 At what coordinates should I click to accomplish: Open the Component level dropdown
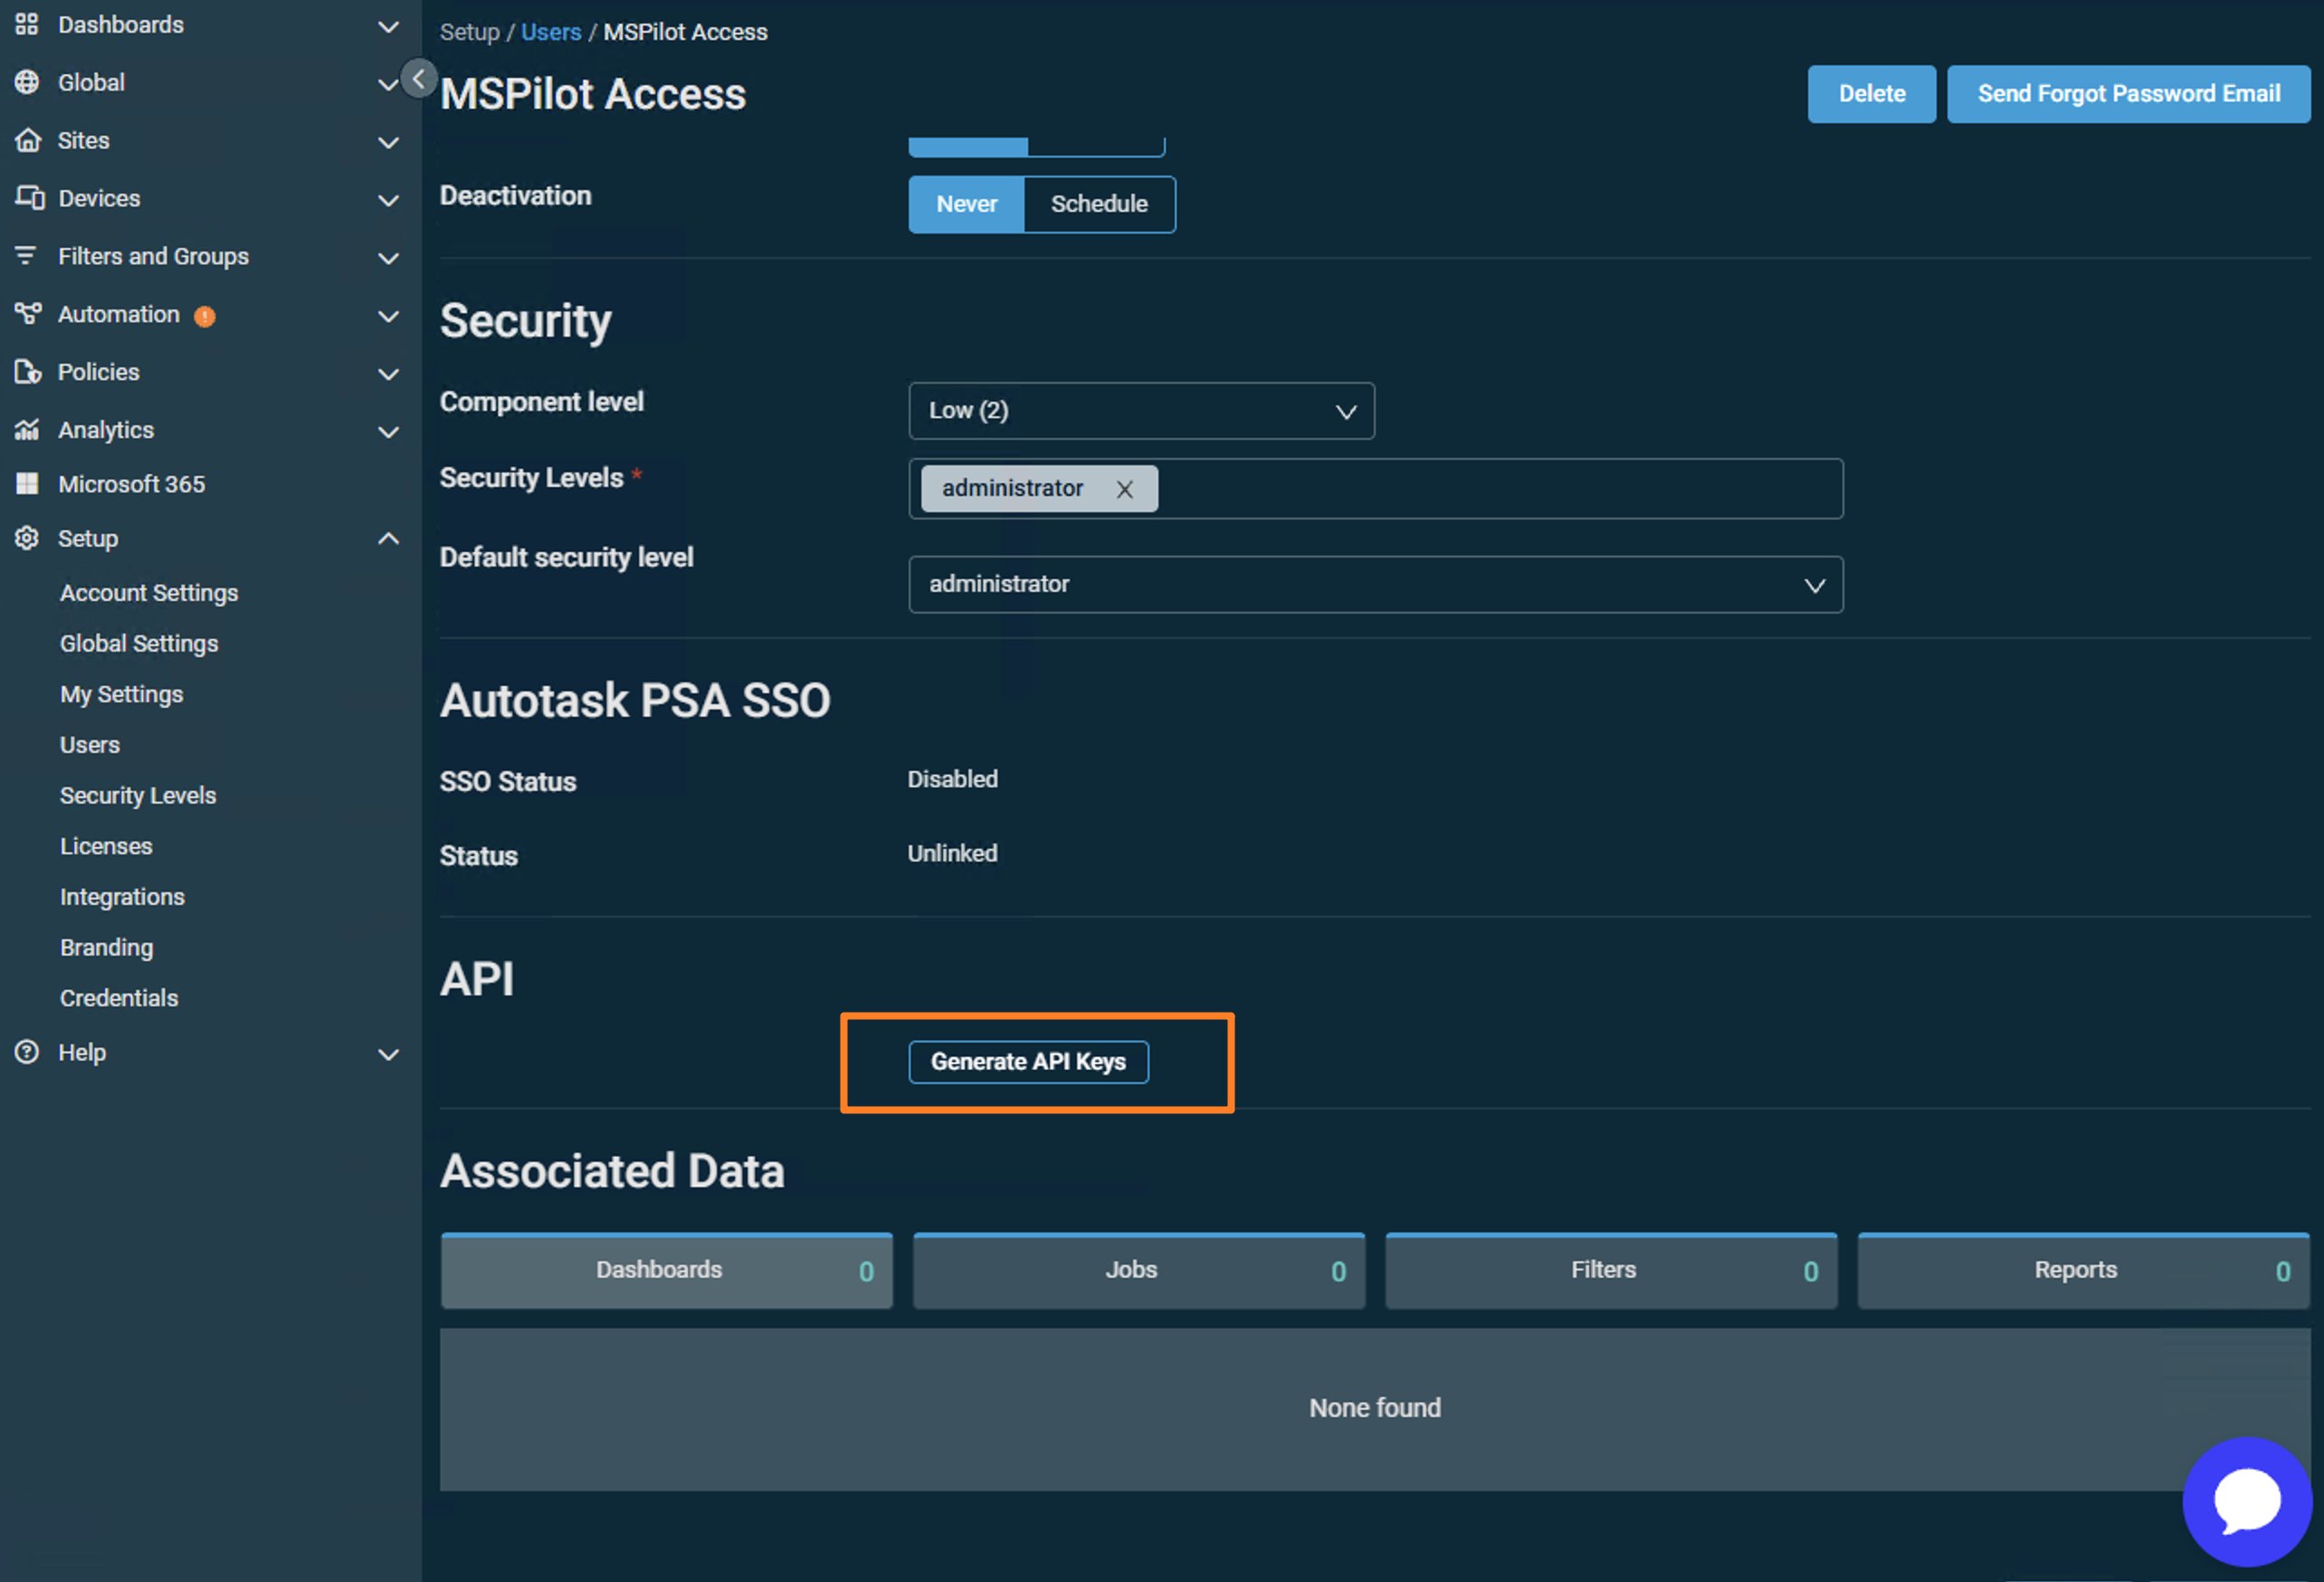(1141, 411)
